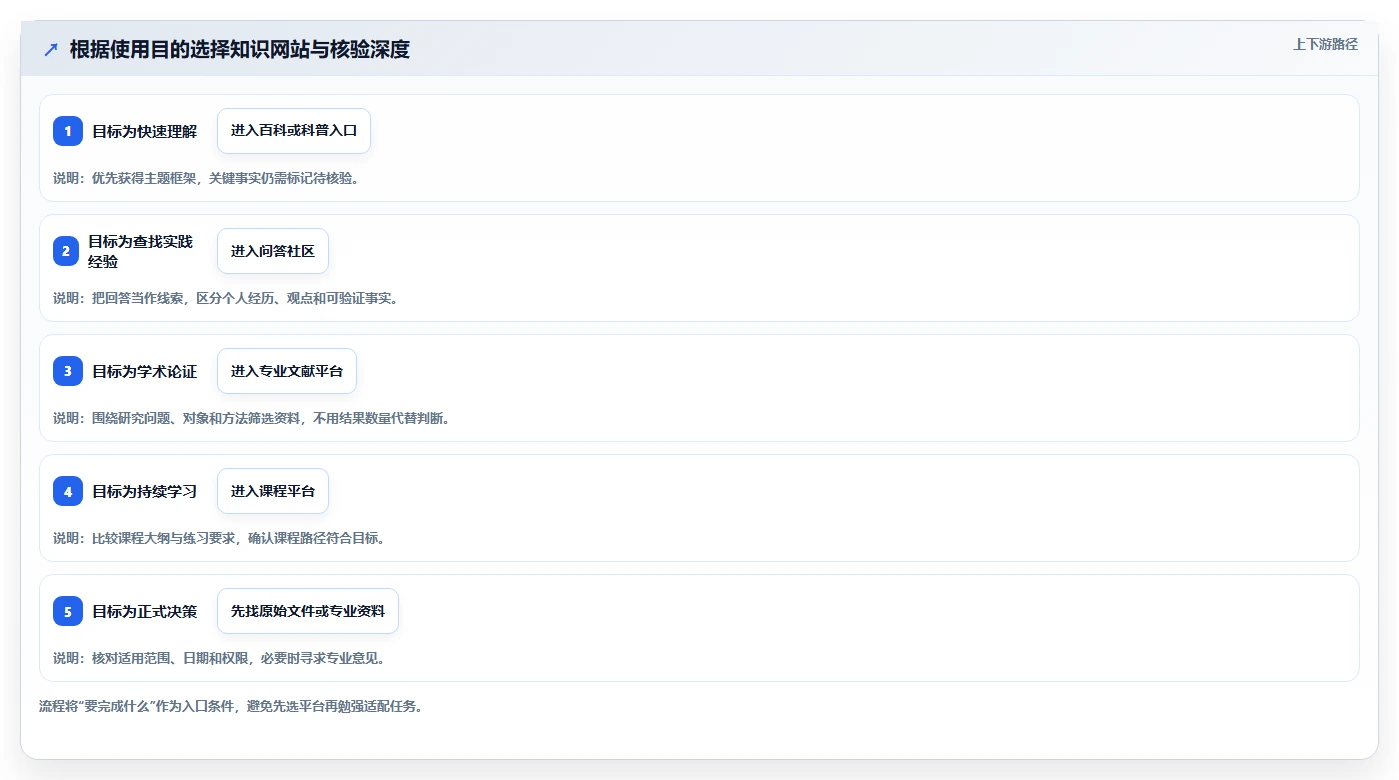Choose 先找原始文件或专业资料 button
This screenshot has width=1399, height=780.
pos(308,611)
